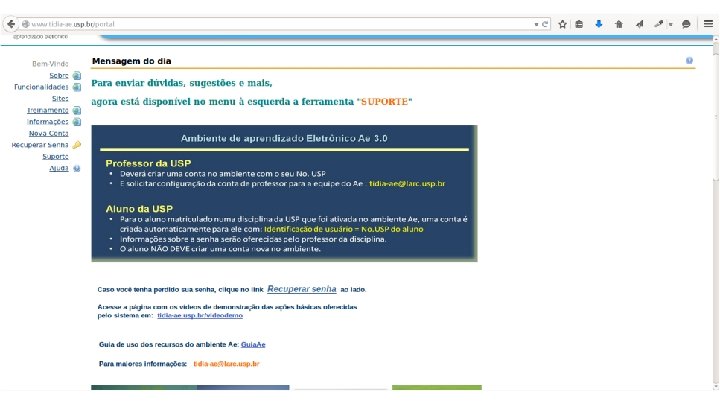Click the globe site identity icon
The height and width of the screenshot is (405, 720).
[26, 24]
